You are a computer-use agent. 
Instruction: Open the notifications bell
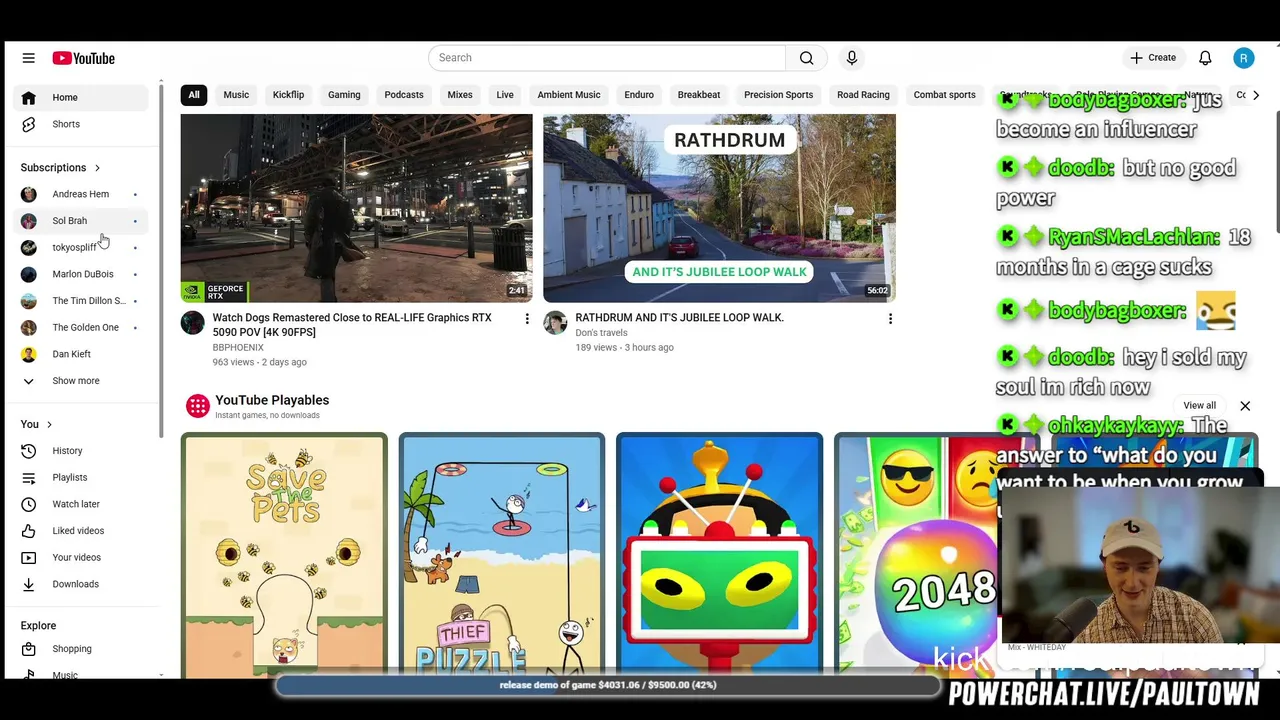1205,58
